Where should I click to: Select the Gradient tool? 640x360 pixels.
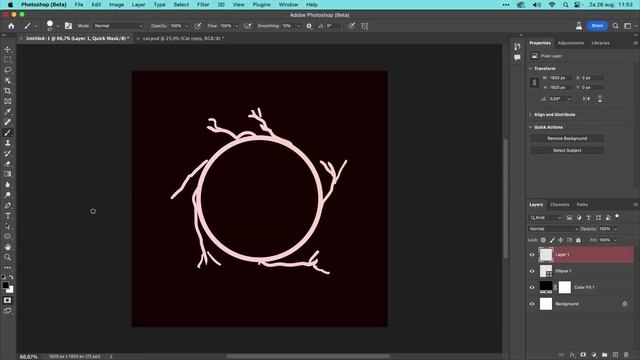pos(7,174)
